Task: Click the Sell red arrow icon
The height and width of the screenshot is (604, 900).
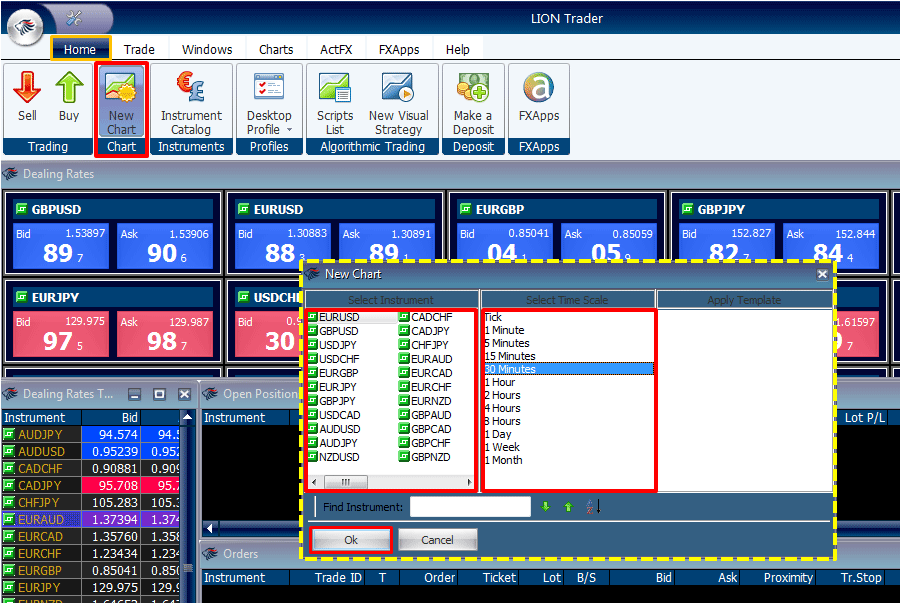Action: coord(26,87)
